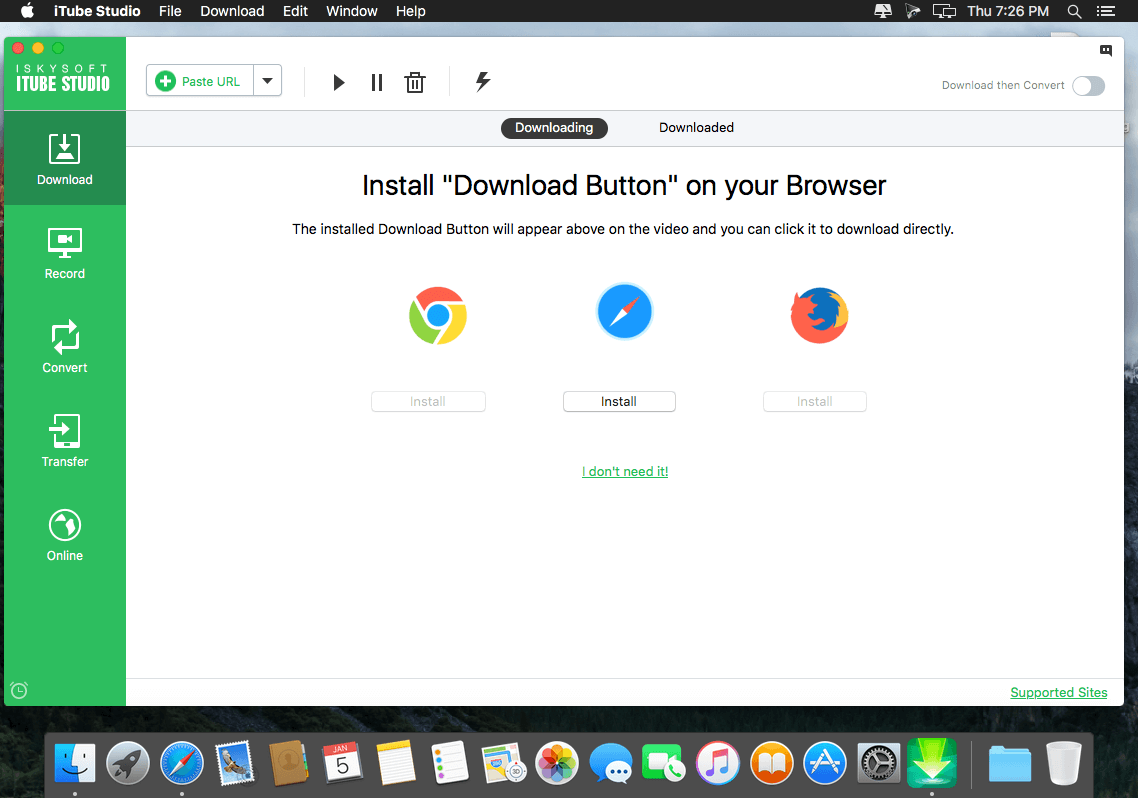Open the Record section in sidebar
Screen dimensions: 1138x798
coord(65,252)
